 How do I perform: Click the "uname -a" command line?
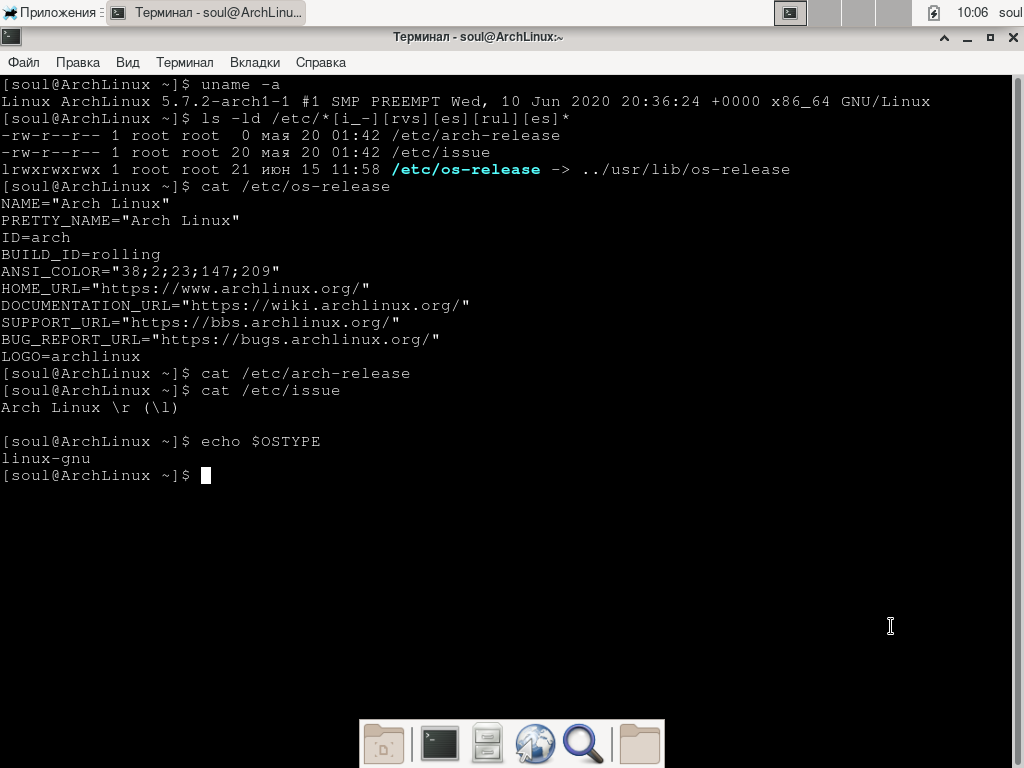[140, 85]
